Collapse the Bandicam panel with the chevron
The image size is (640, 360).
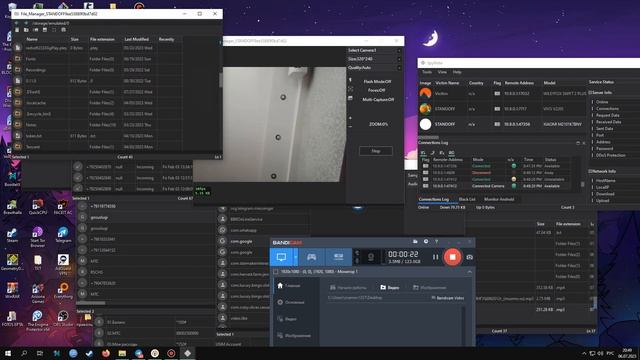pyautogui.click(x=469, y=272)
